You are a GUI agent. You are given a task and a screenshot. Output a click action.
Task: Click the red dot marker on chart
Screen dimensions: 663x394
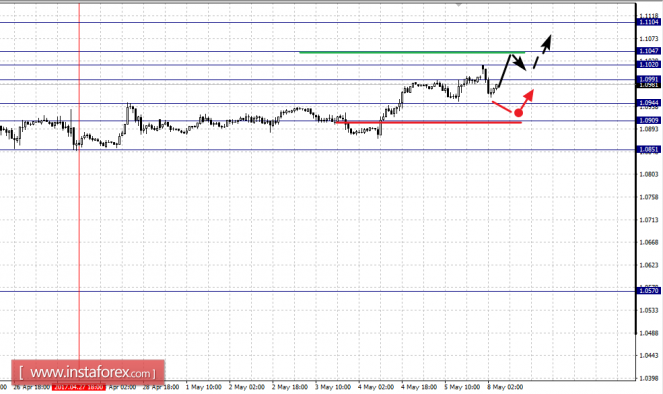[x=518, y=113]
